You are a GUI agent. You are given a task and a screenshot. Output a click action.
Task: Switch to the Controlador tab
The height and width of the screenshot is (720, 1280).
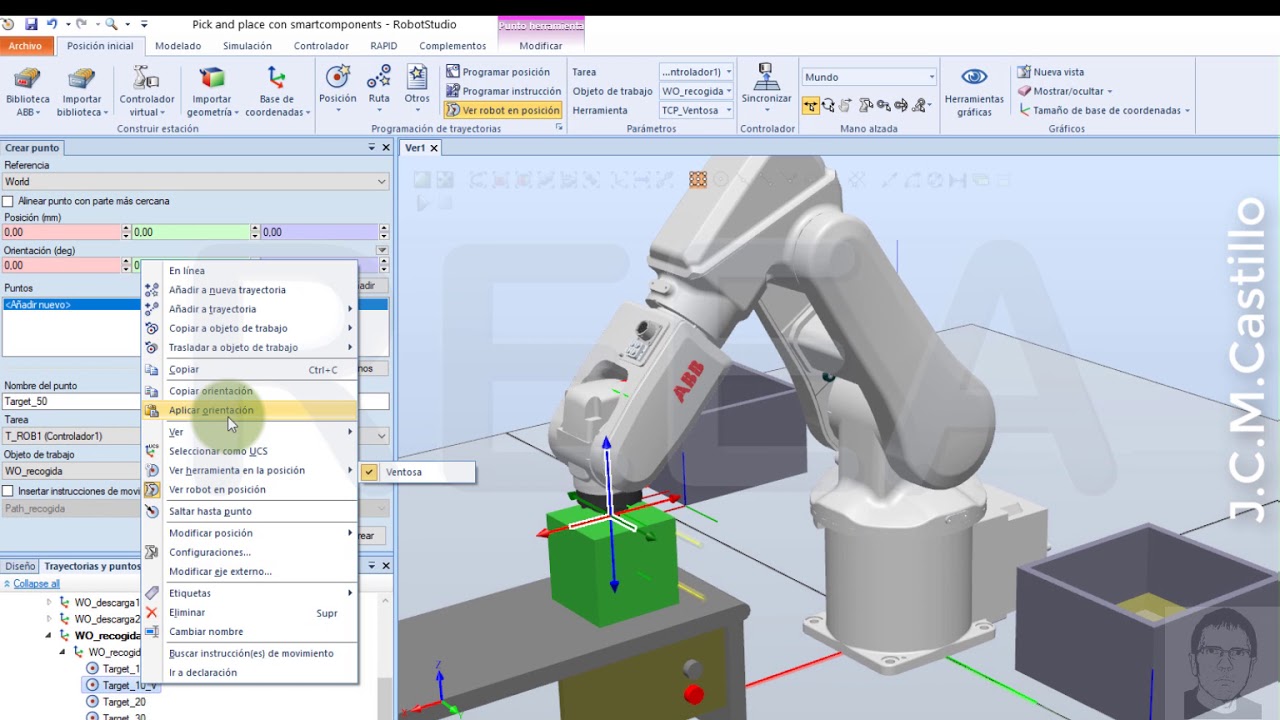point(321,46)
